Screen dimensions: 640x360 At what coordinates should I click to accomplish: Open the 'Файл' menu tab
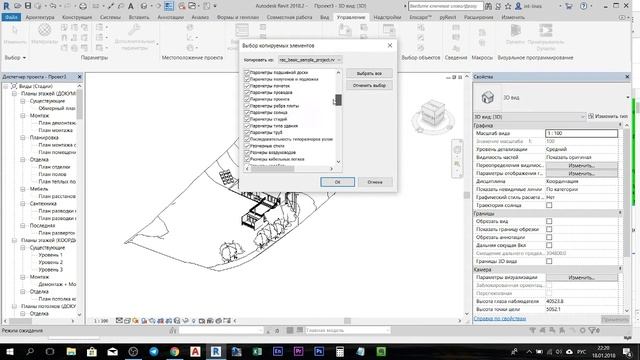pos(11,17)
